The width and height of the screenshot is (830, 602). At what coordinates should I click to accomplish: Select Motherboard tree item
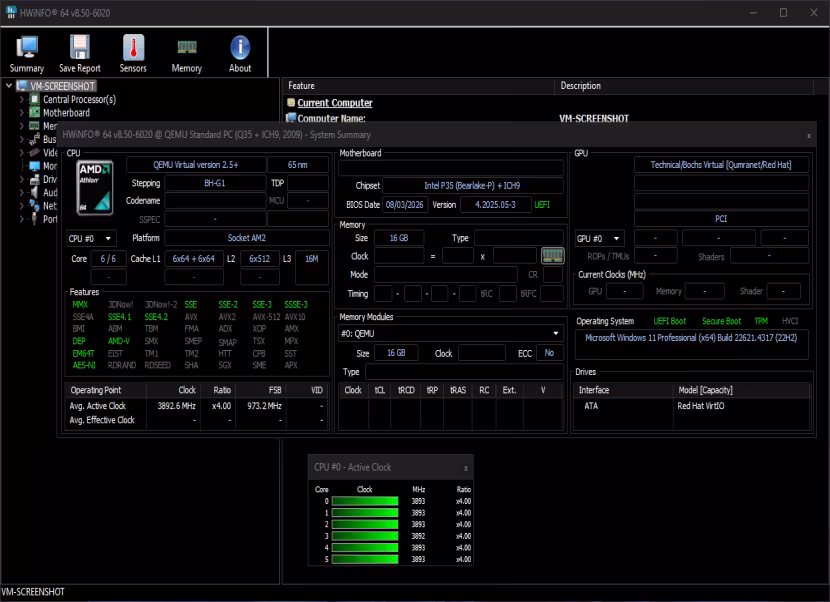pyautogui.click(x=66, y=112)
